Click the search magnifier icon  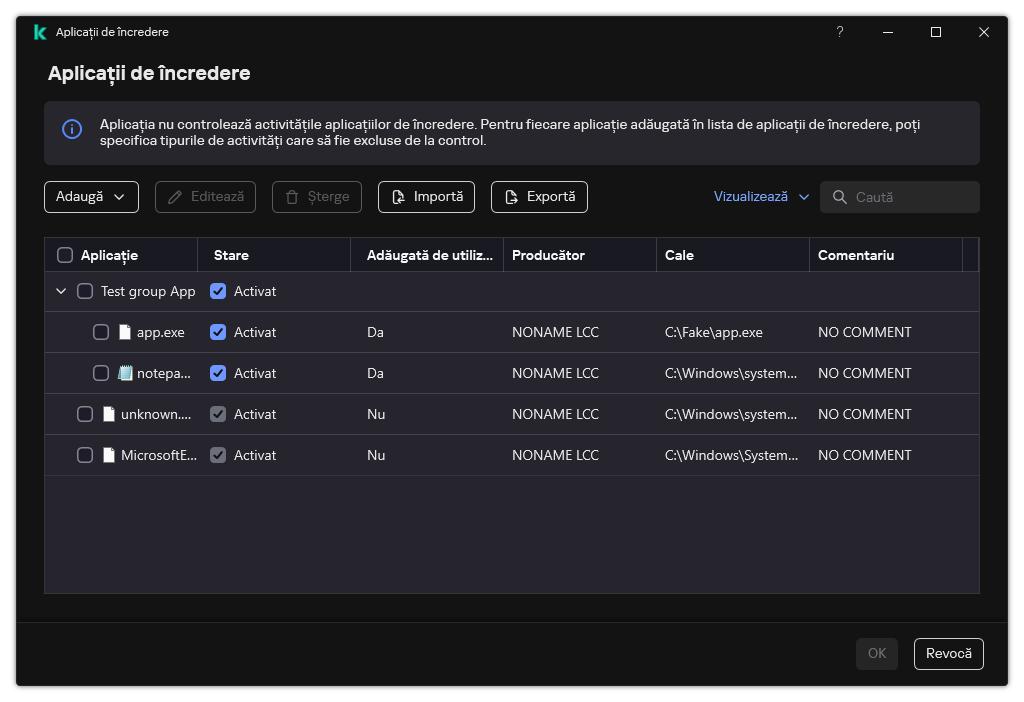pos(839,197)
